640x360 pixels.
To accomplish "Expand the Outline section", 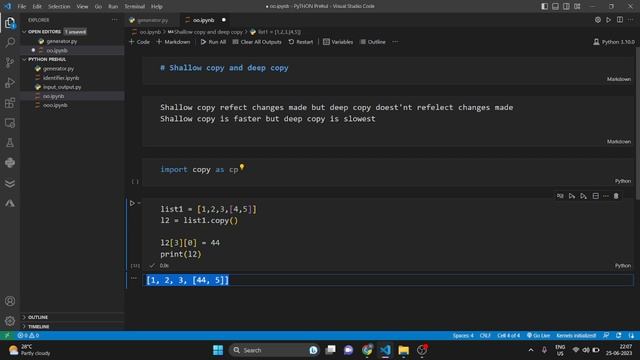I will click(38, 317).
